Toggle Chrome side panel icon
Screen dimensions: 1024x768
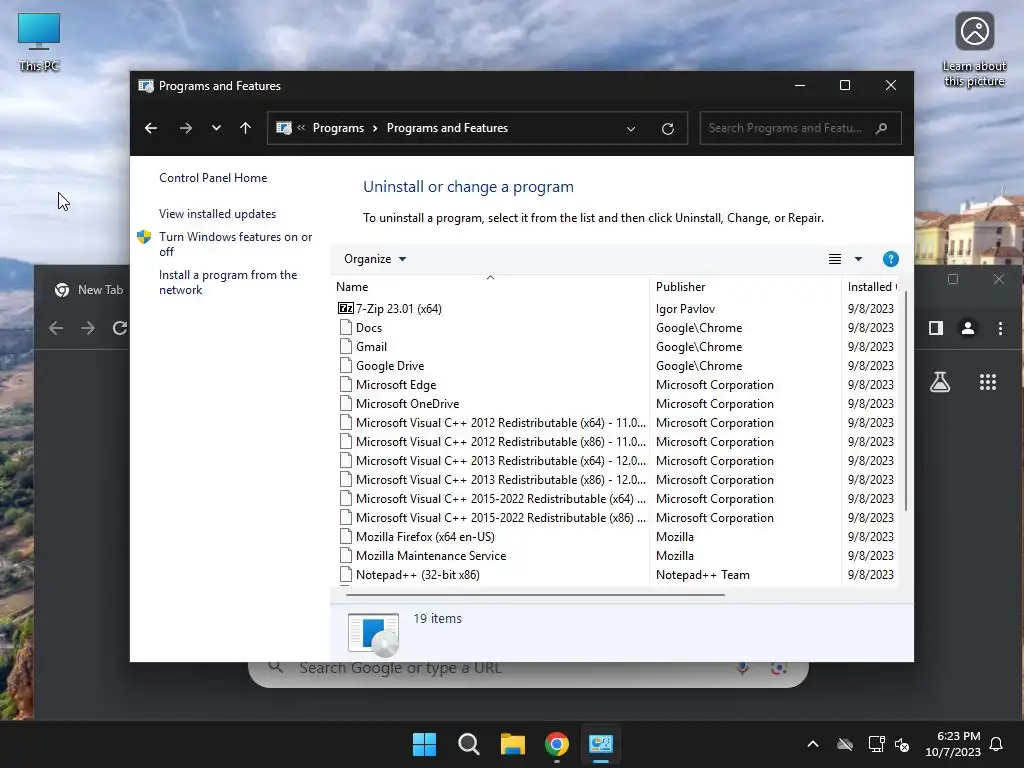[936, 328]
